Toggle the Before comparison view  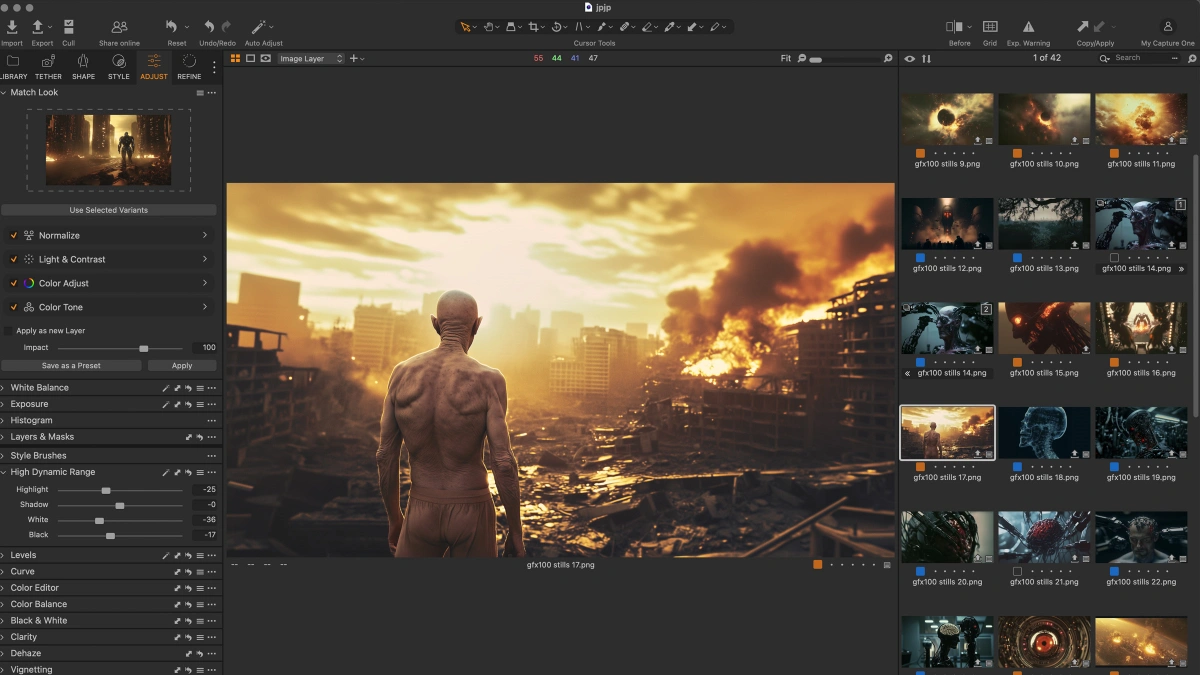click(956, 27)
